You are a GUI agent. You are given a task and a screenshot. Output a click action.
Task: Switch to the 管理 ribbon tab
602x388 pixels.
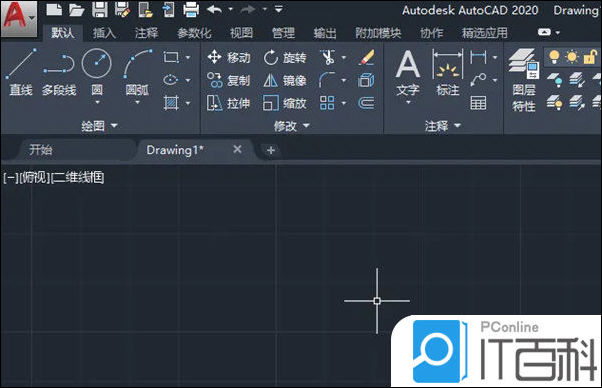tap(283, 33)
